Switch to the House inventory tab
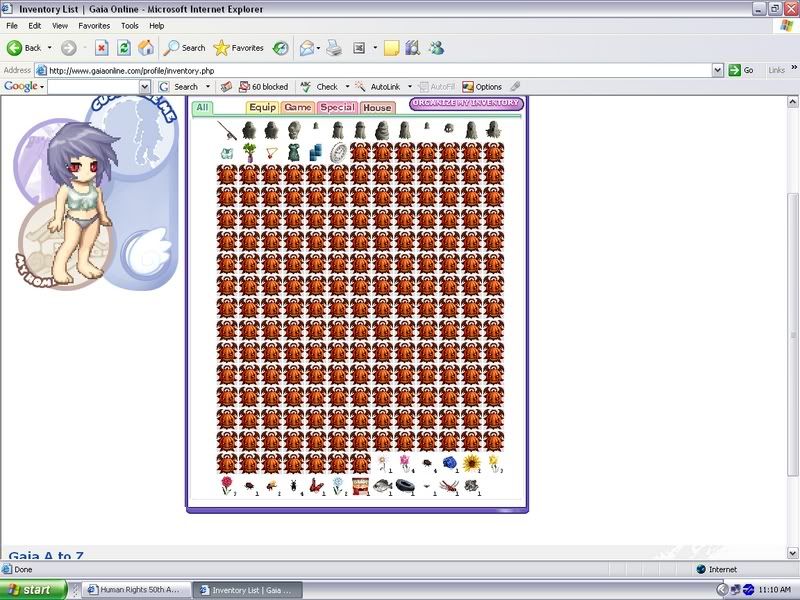 pyautogui.click(x=377, y=108)
